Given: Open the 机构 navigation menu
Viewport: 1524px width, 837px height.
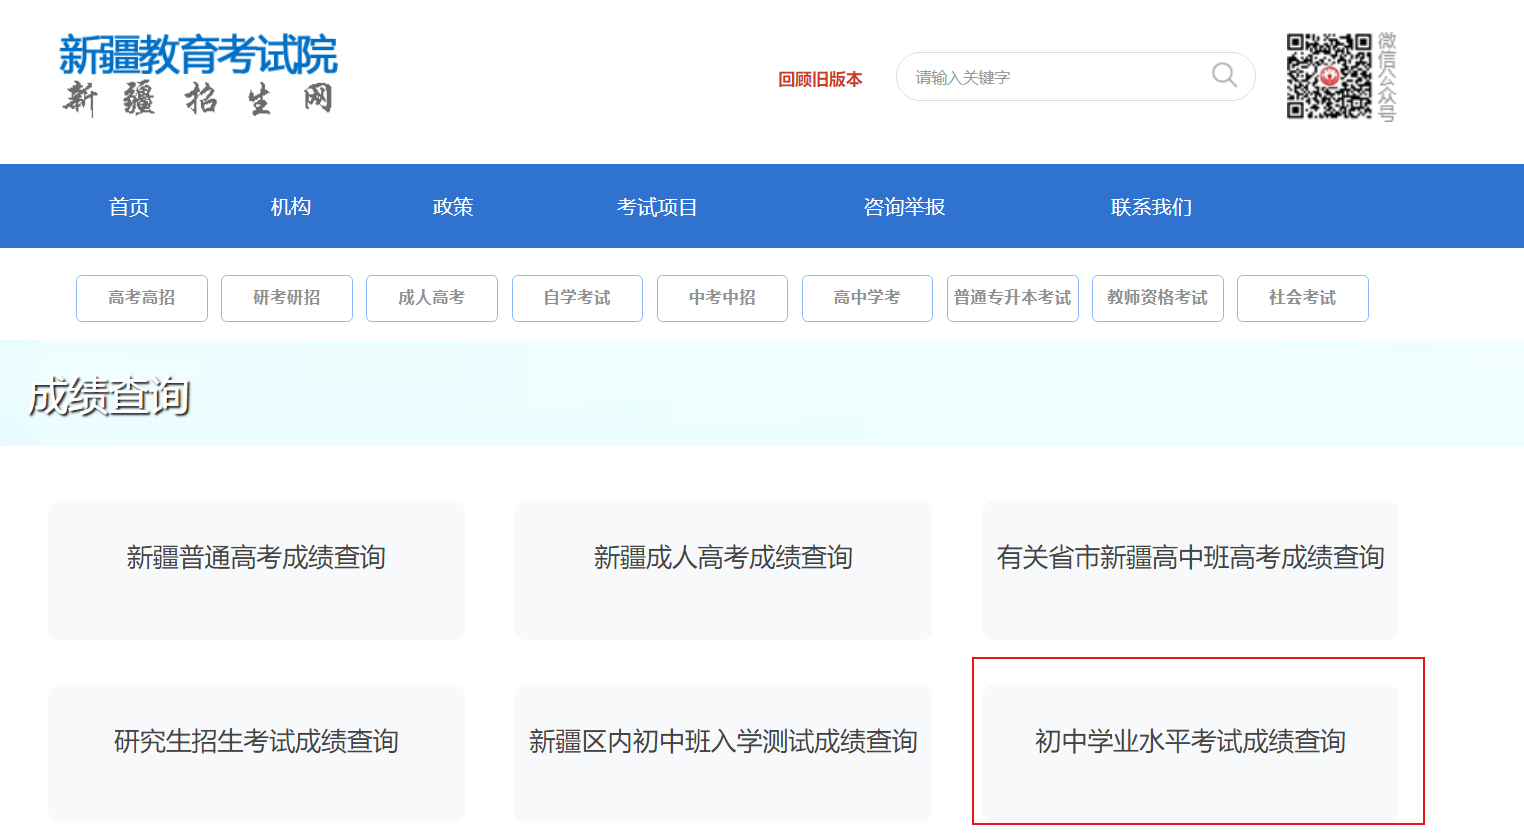Looking at the screenshot, I should (291, 207).
